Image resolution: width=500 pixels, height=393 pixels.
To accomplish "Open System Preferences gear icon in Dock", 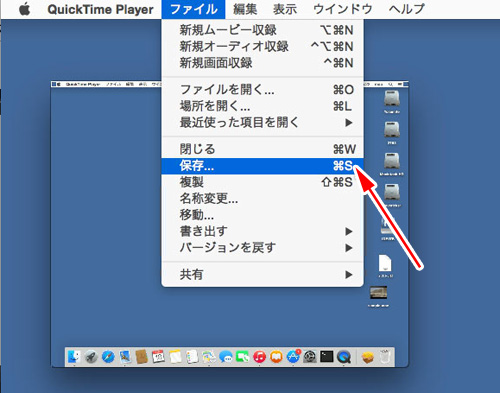I will 310,357.
